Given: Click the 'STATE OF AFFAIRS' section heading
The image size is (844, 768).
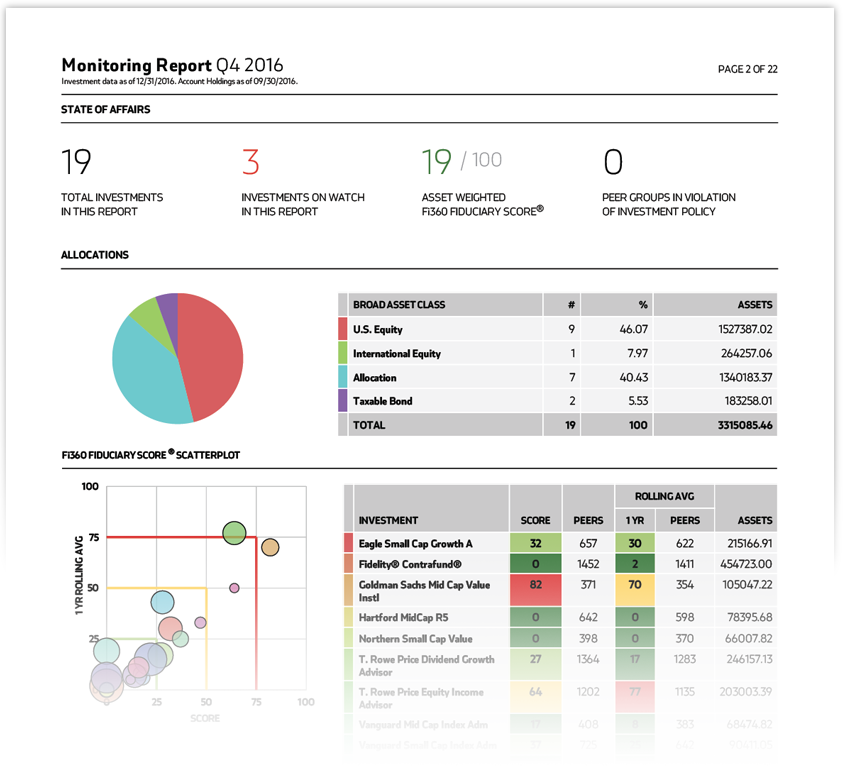Looking at the screenshot, I should point(106,109).
